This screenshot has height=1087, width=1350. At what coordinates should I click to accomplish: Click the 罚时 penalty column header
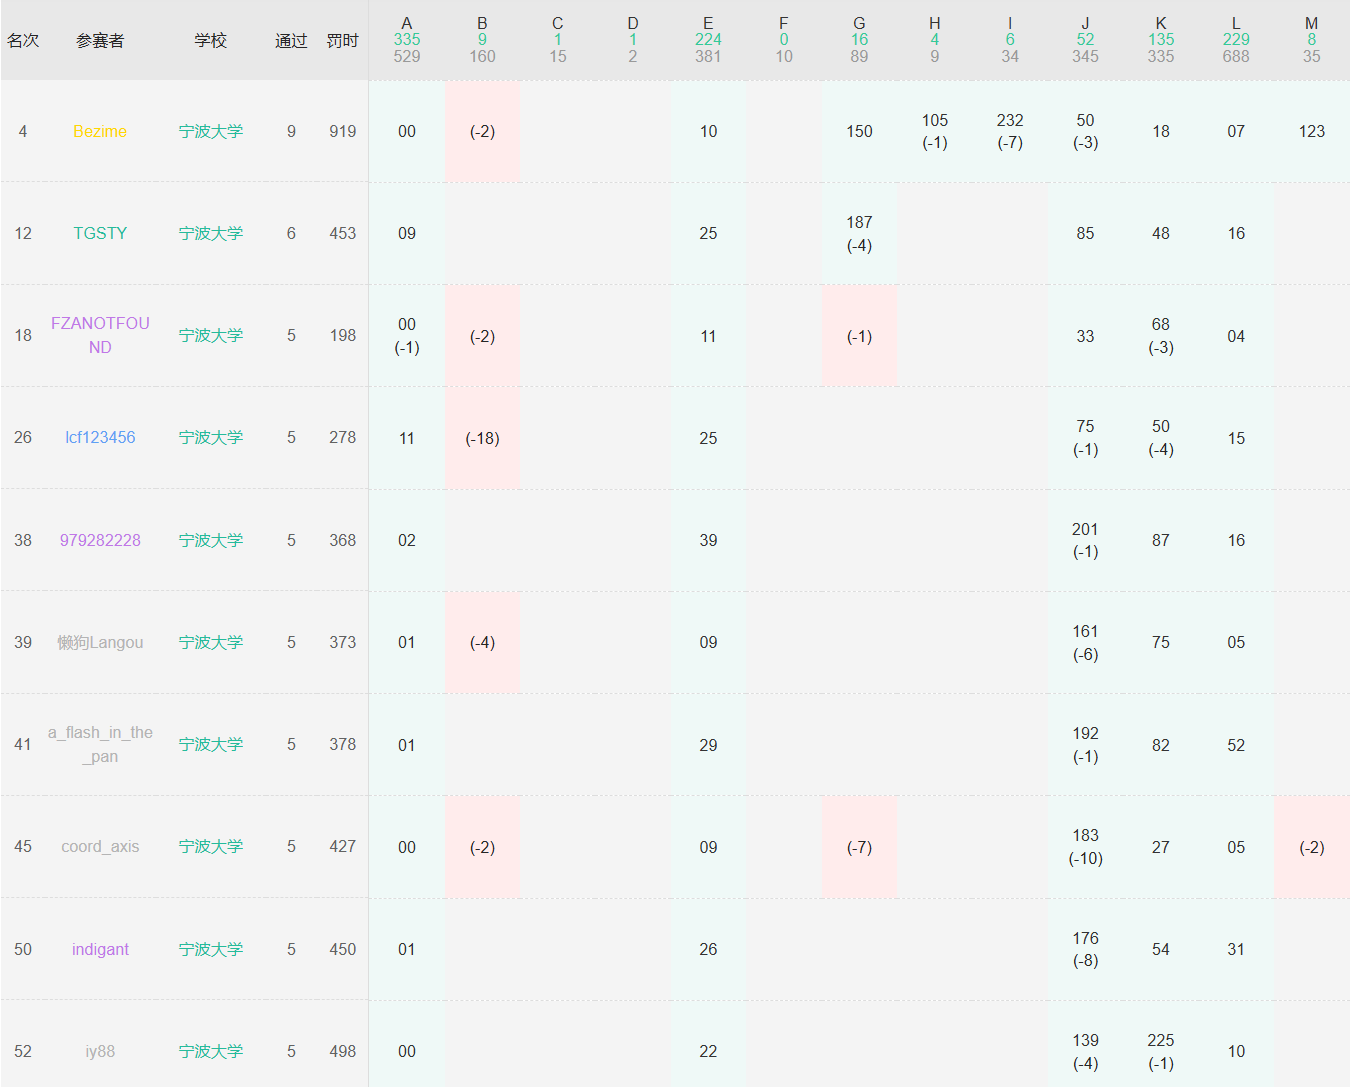click(342, 40)
